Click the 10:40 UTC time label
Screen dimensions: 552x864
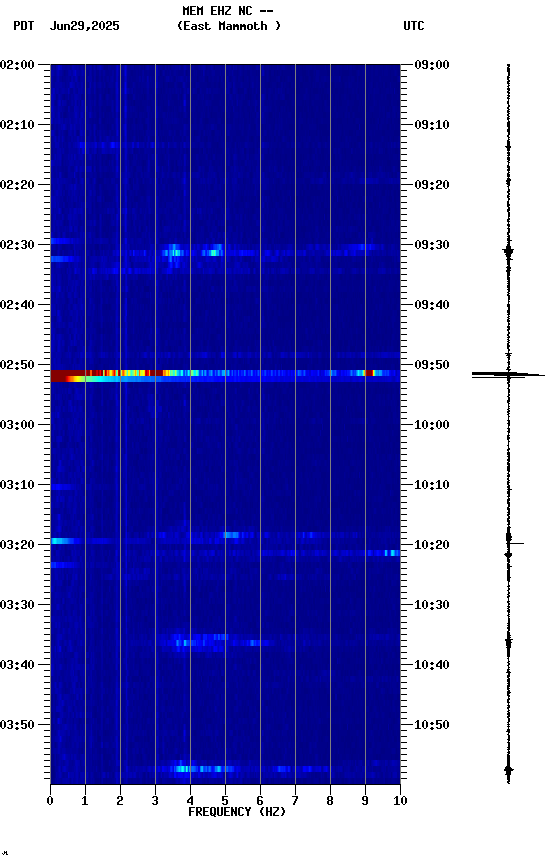tap(432, 665)
